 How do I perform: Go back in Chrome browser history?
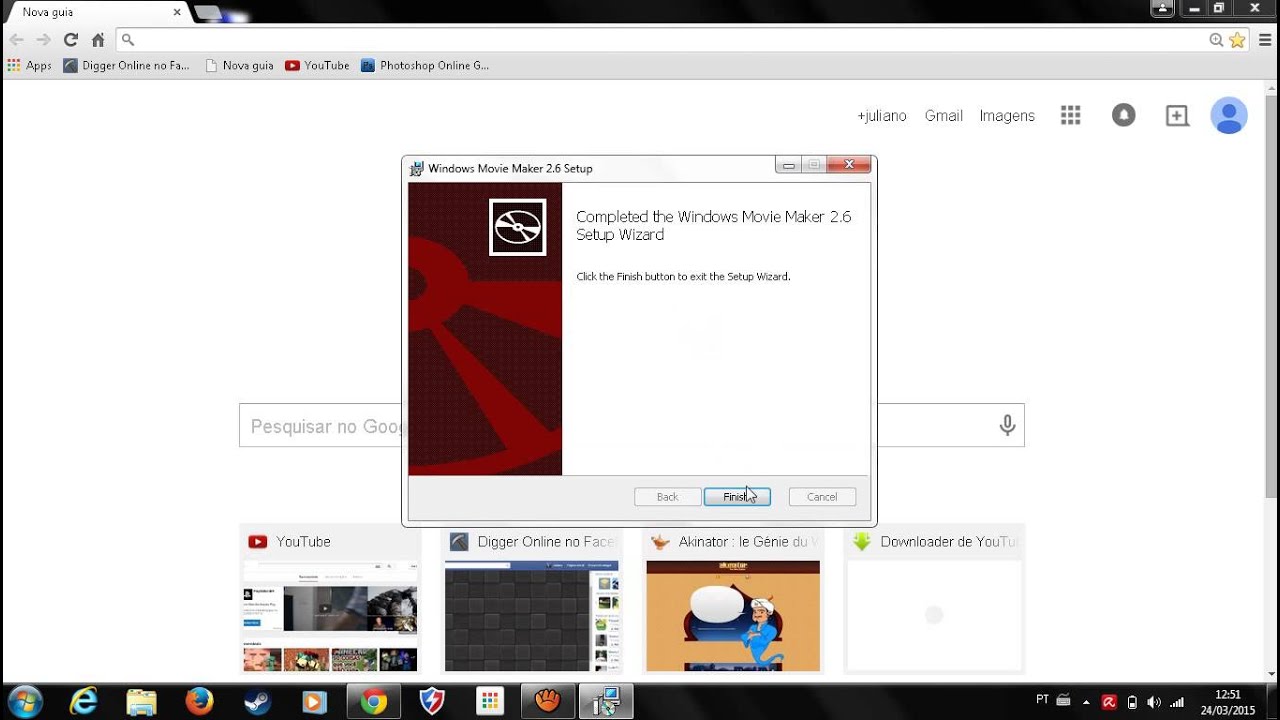click(x=16, y=40)
